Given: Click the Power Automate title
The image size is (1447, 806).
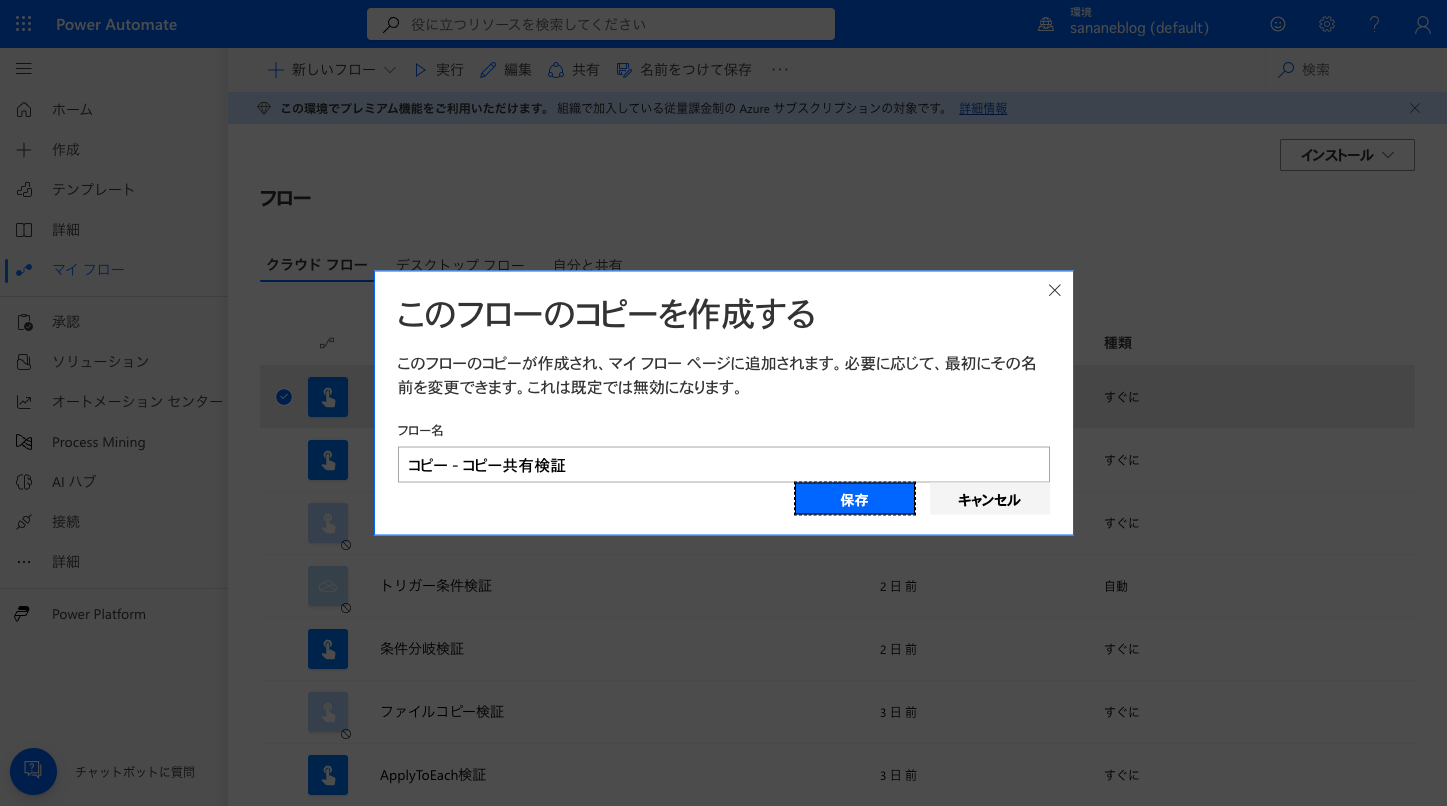Looking at the screenshot, I should click(x=116, y=24).
